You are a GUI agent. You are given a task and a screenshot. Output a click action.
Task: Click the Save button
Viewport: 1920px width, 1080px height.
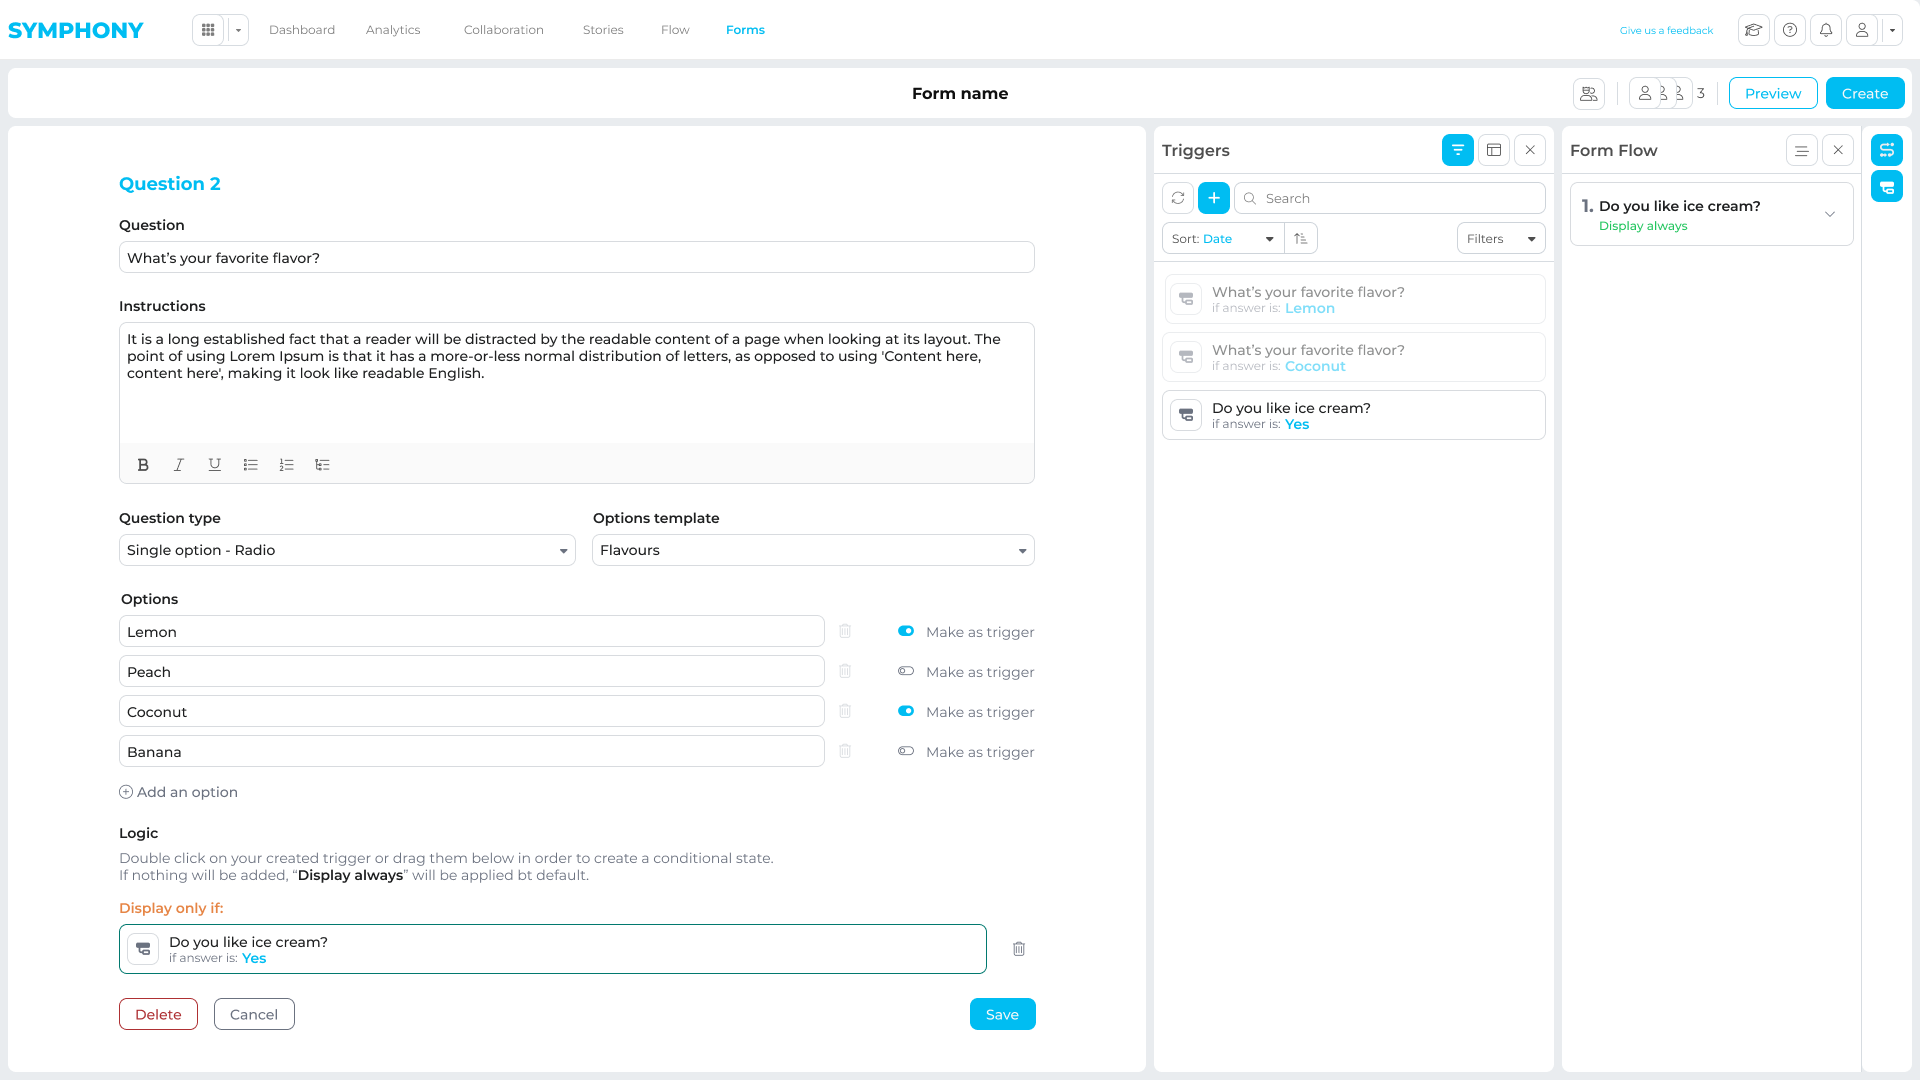(x=1002, y=1014)
